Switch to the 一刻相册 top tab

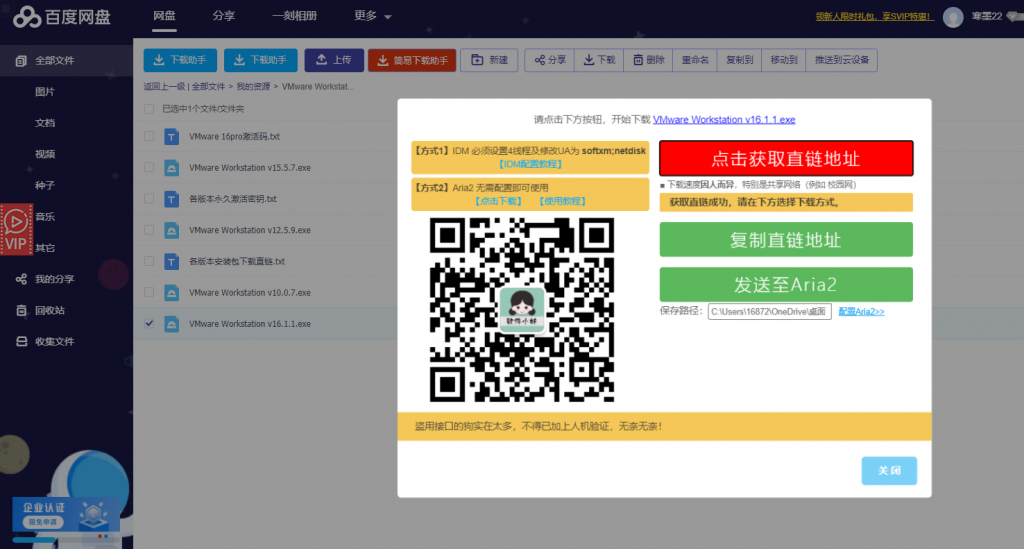[295, 16]
